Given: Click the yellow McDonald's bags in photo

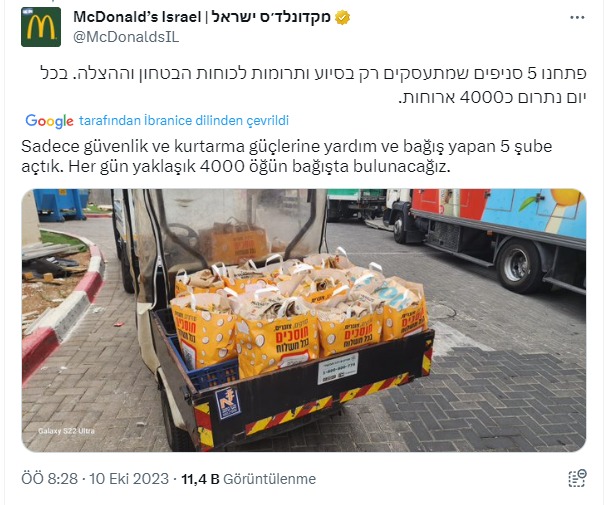Looking at the screenshot, I should 299,311.
